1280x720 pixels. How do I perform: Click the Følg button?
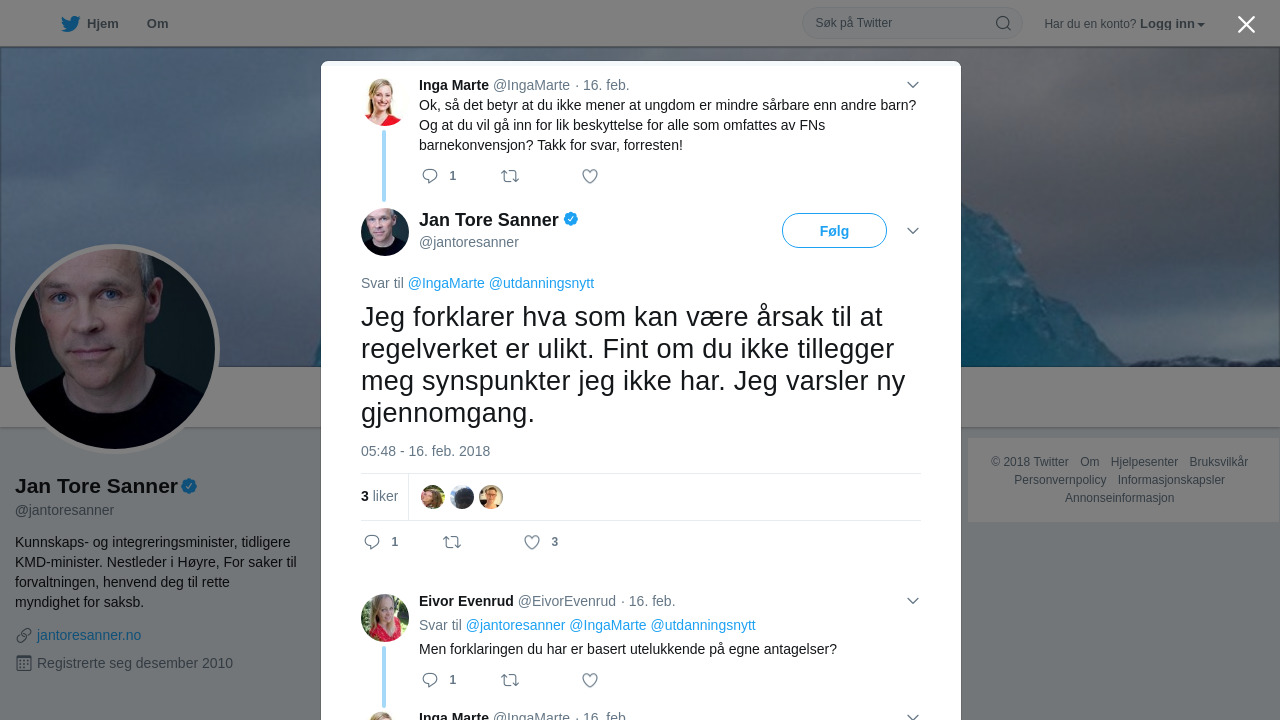pyautogui.click(x=834, y=231)
